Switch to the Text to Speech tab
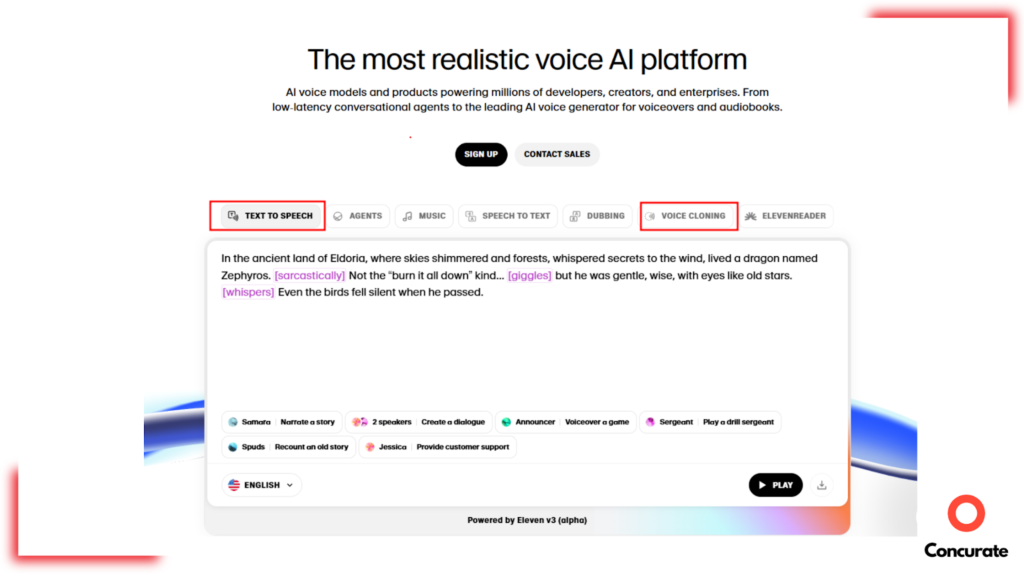The height and width of the screenshot is (576, 1024). pos(269,216)
